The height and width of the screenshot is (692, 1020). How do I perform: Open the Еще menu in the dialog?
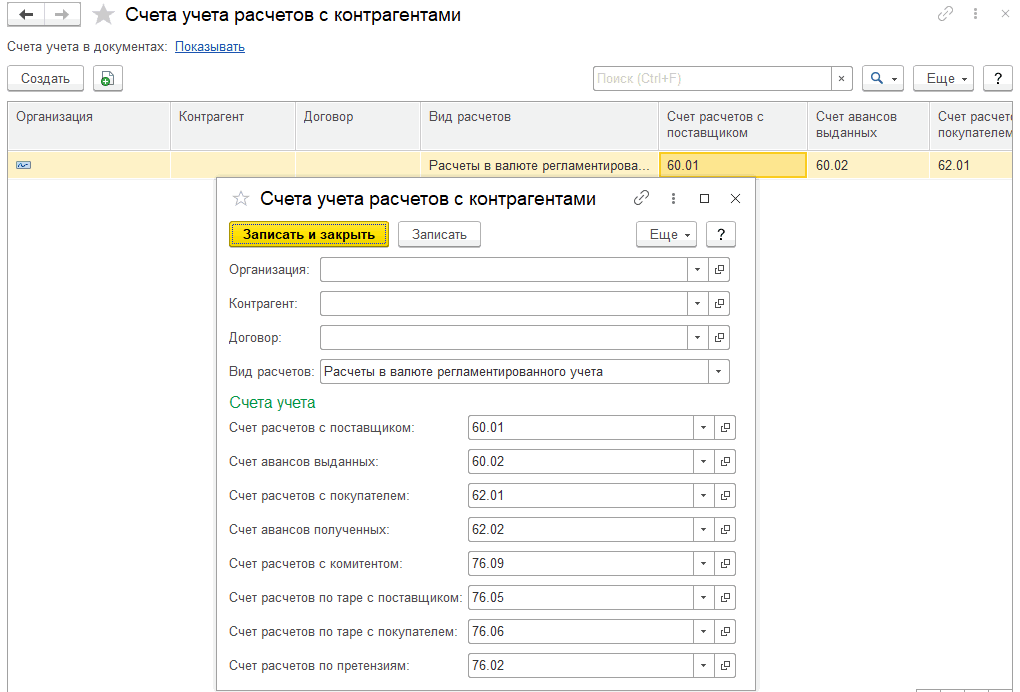(667, 235)
